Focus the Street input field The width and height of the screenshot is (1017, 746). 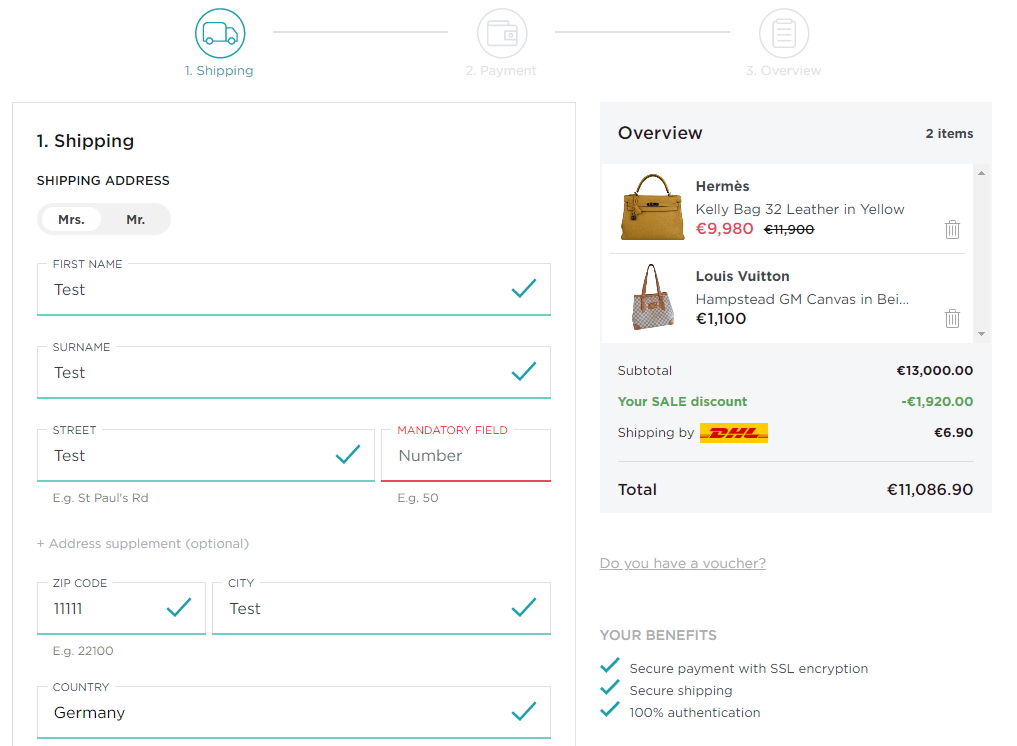coord(206,455)
